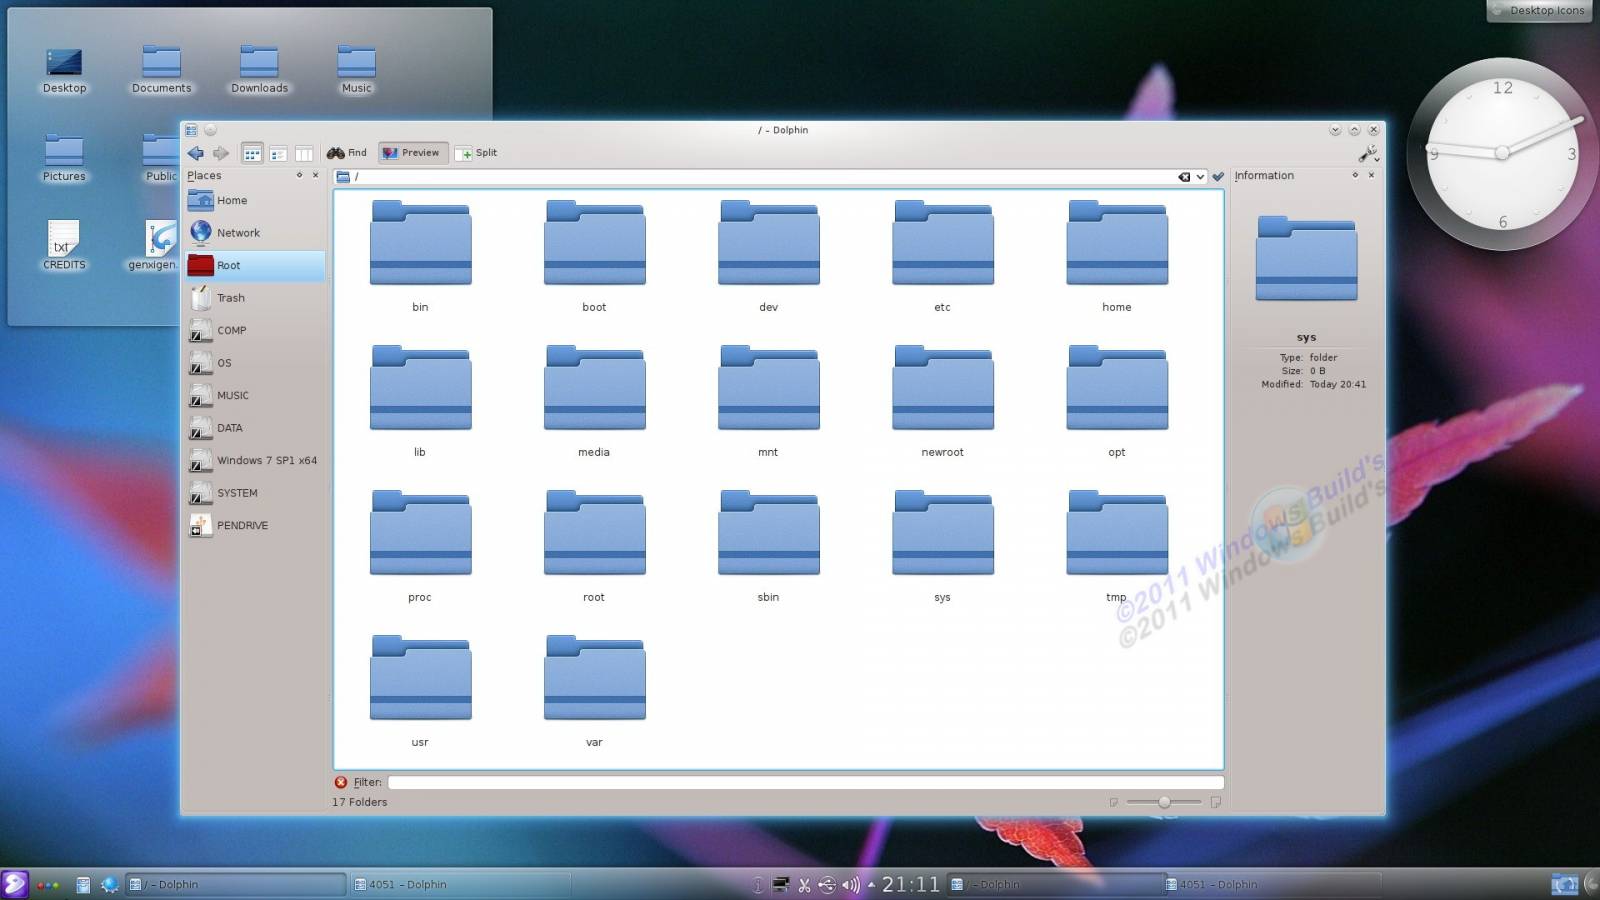Click the sys preview thumbnail in Information
This screenshot has height=900, width=1600.
click(x=1306, y=258)
